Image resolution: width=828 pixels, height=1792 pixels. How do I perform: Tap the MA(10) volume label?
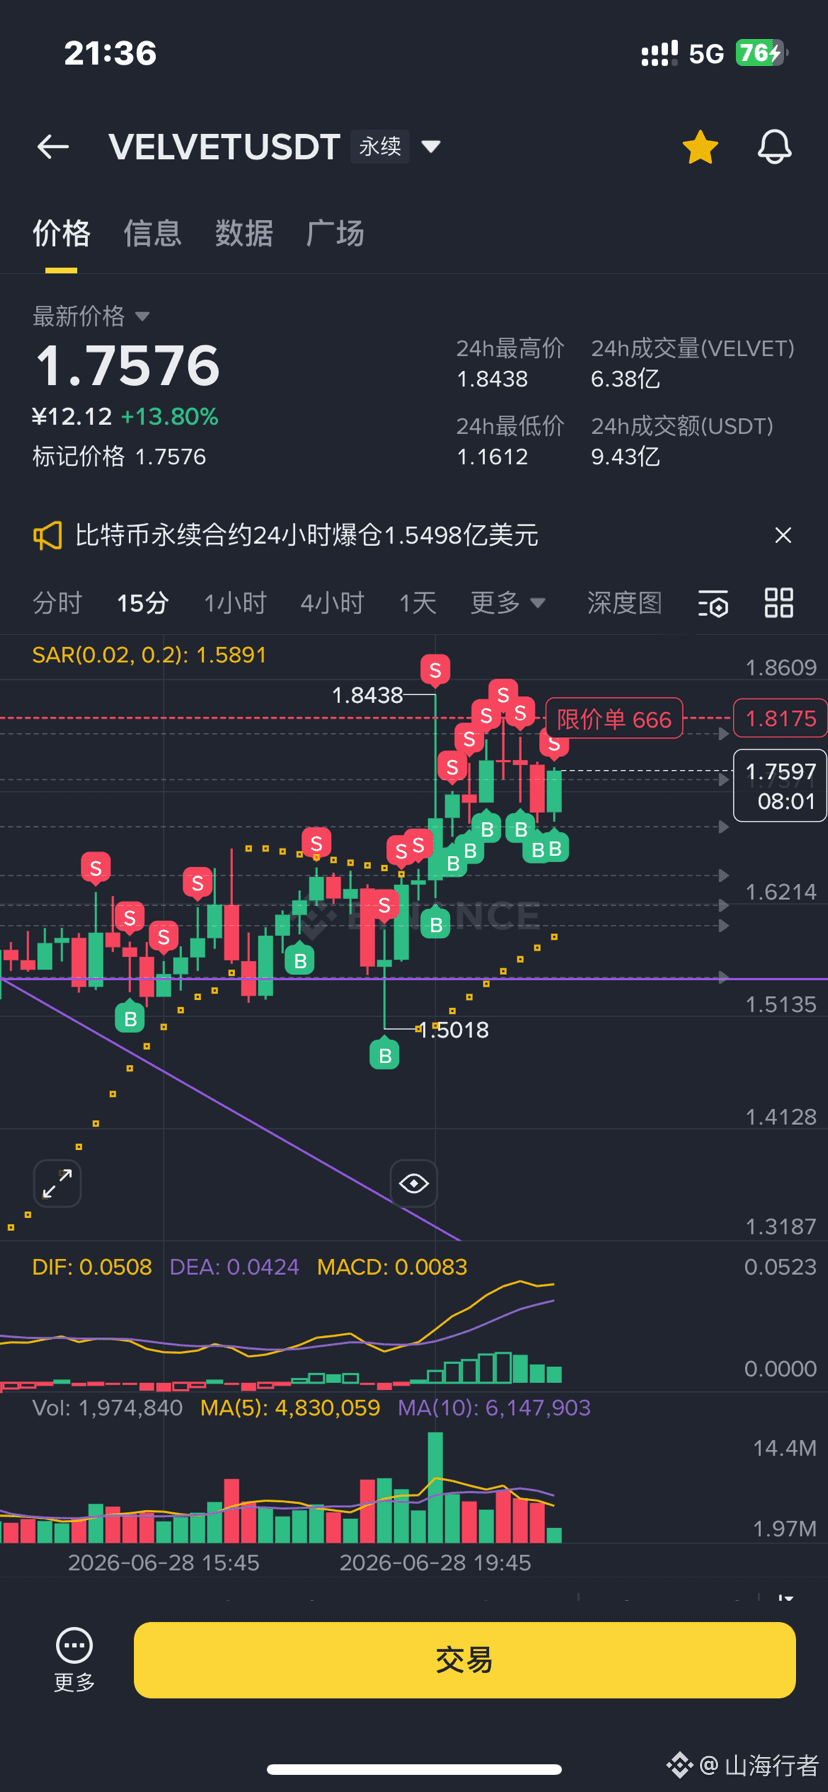tap(494, 1408)
